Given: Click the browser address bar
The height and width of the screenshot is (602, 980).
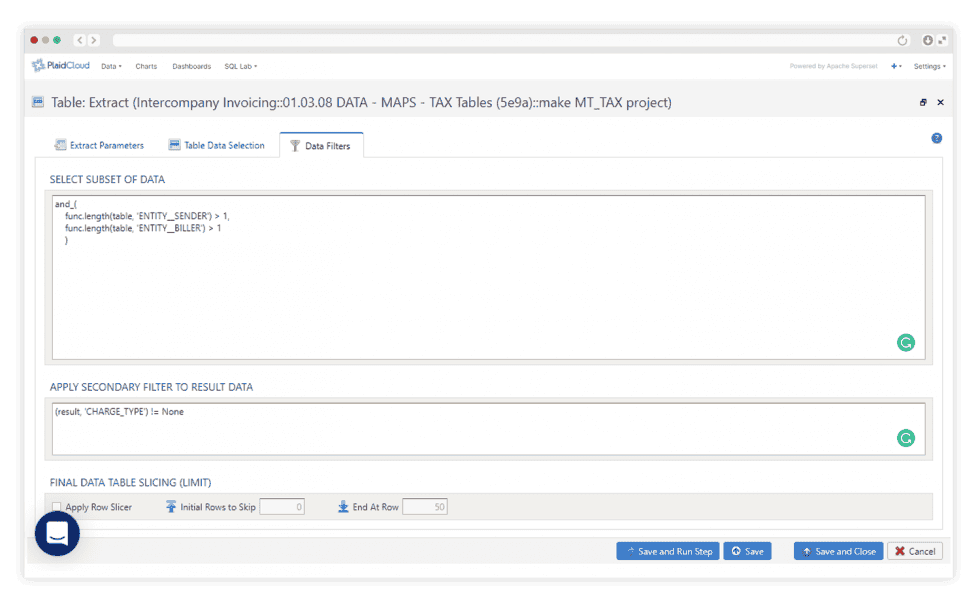Looking at the screenshot, I should [x=503, y=41].
